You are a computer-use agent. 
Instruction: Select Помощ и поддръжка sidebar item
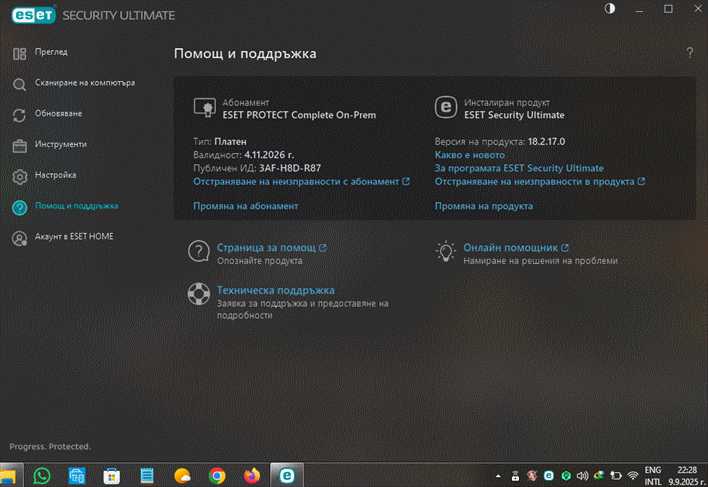click(76, 206)
